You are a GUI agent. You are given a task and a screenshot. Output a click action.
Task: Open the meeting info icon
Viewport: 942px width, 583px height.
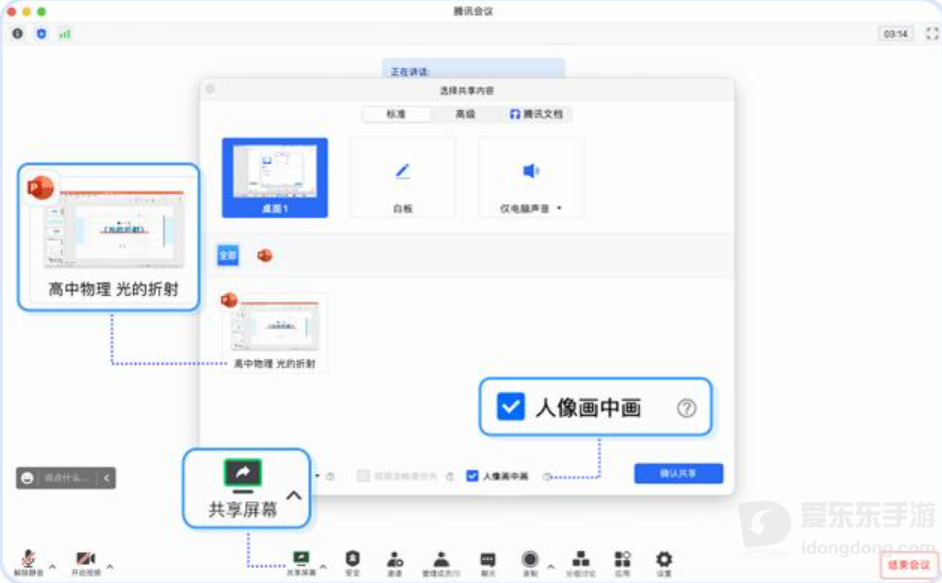click(x=17, y=34)
